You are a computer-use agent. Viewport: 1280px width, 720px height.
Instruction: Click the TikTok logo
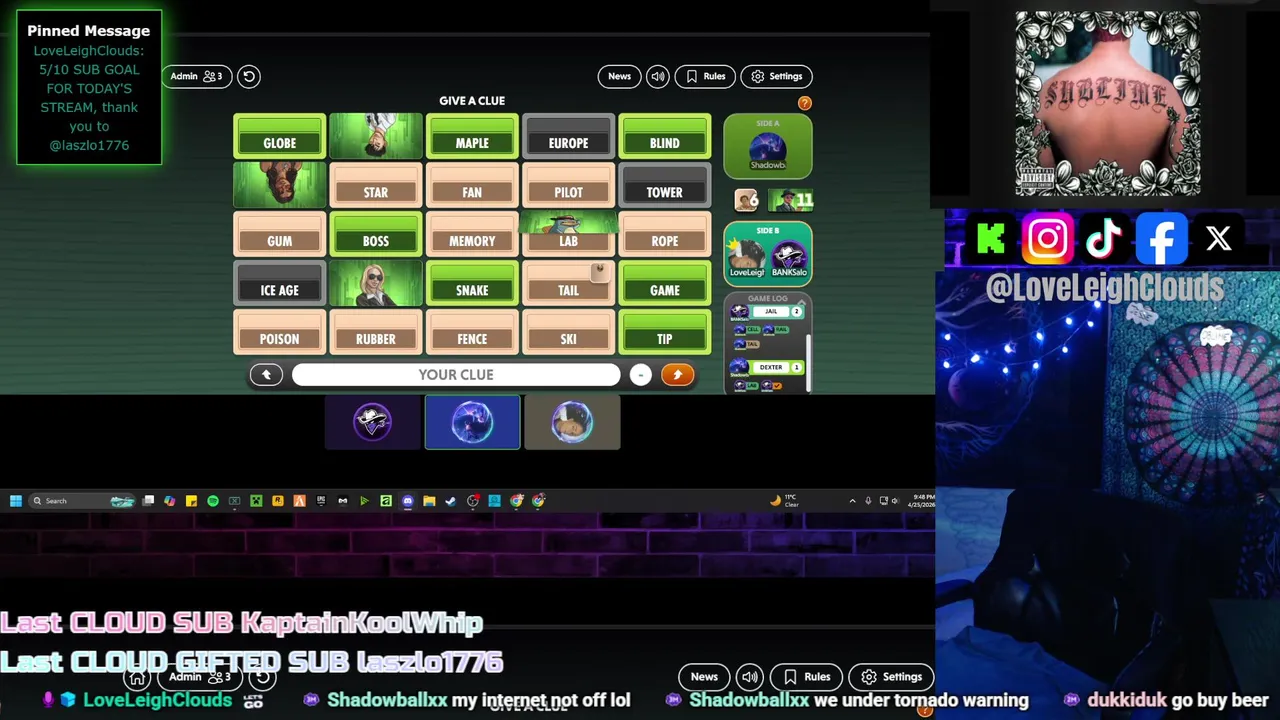[1104, 239]
